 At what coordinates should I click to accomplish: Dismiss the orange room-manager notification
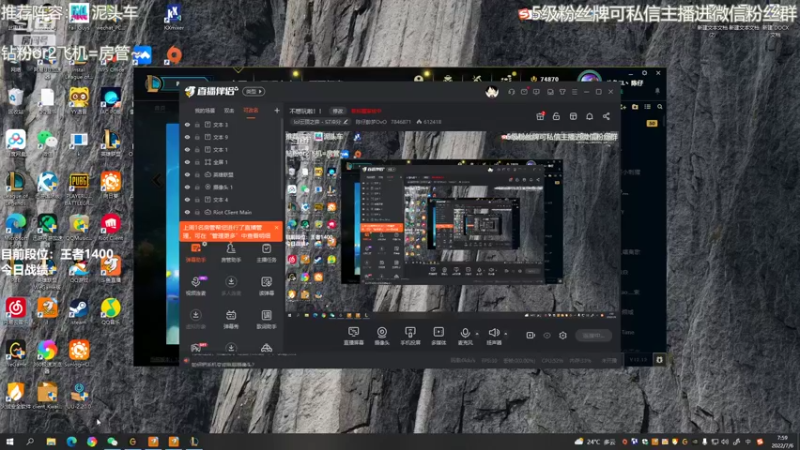276,228
